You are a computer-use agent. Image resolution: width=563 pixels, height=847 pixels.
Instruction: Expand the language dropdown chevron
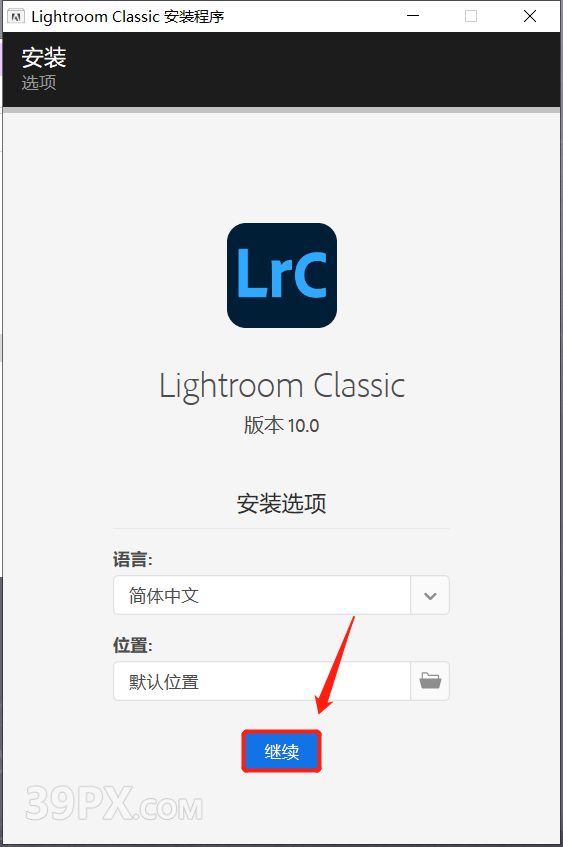point(430,595)
